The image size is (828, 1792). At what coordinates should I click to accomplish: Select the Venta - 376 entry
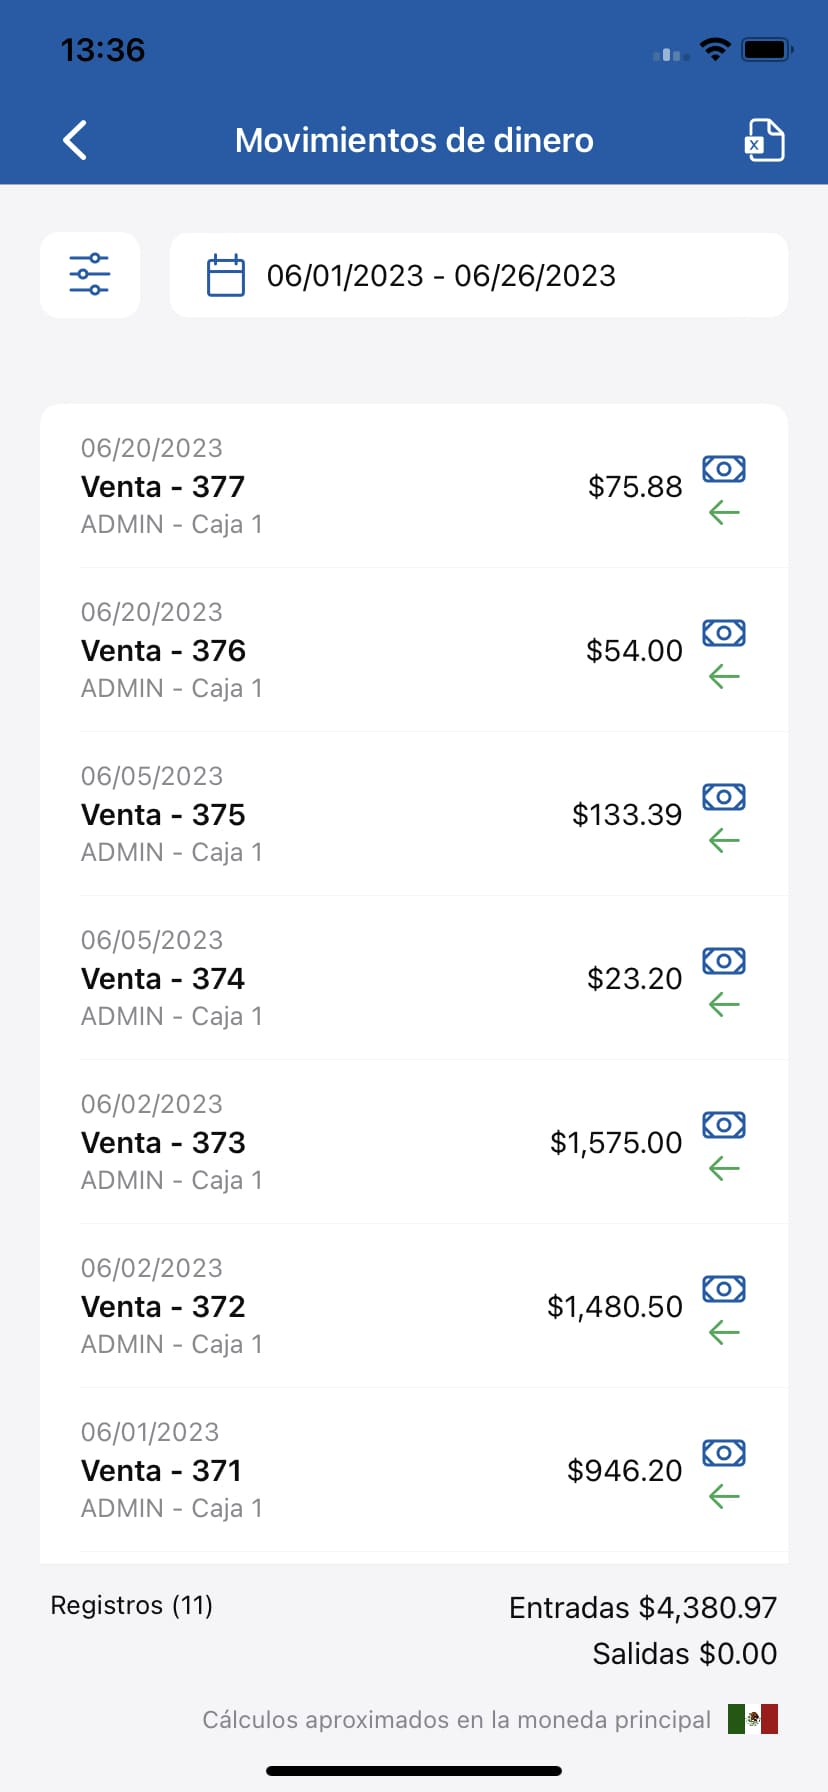163,651
